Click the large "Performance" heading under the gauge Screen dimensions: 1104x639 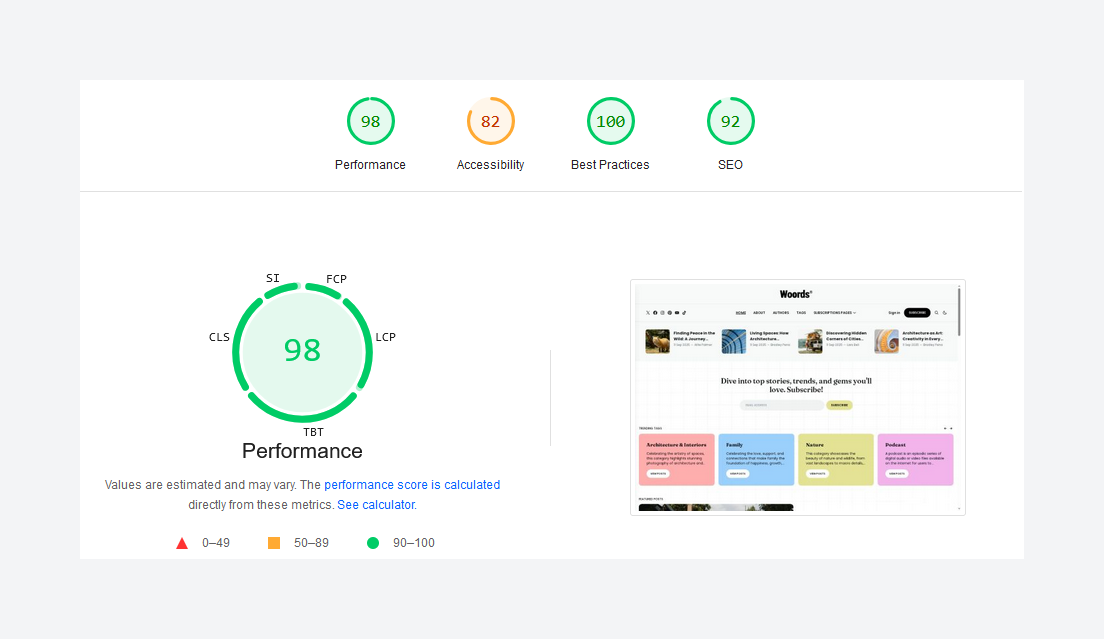[302, 451]
